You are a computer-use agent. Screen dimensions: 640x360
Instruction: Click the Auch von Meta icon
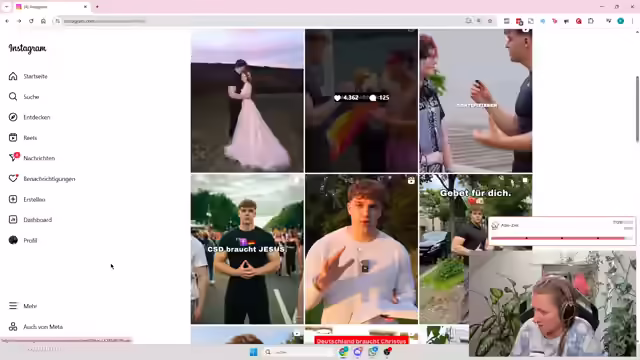pyautogui.click(x=13, y=327)
